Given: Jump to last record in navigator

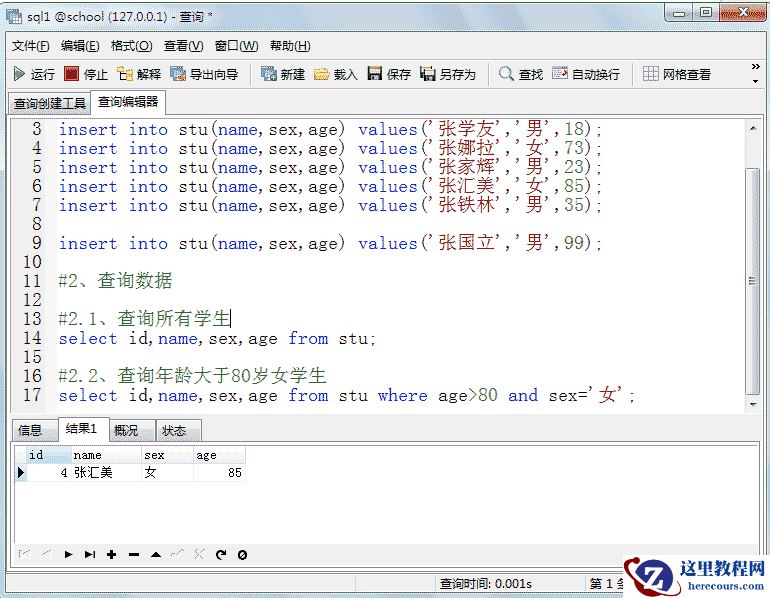Looking at the screenshot, I should (90, 554).
